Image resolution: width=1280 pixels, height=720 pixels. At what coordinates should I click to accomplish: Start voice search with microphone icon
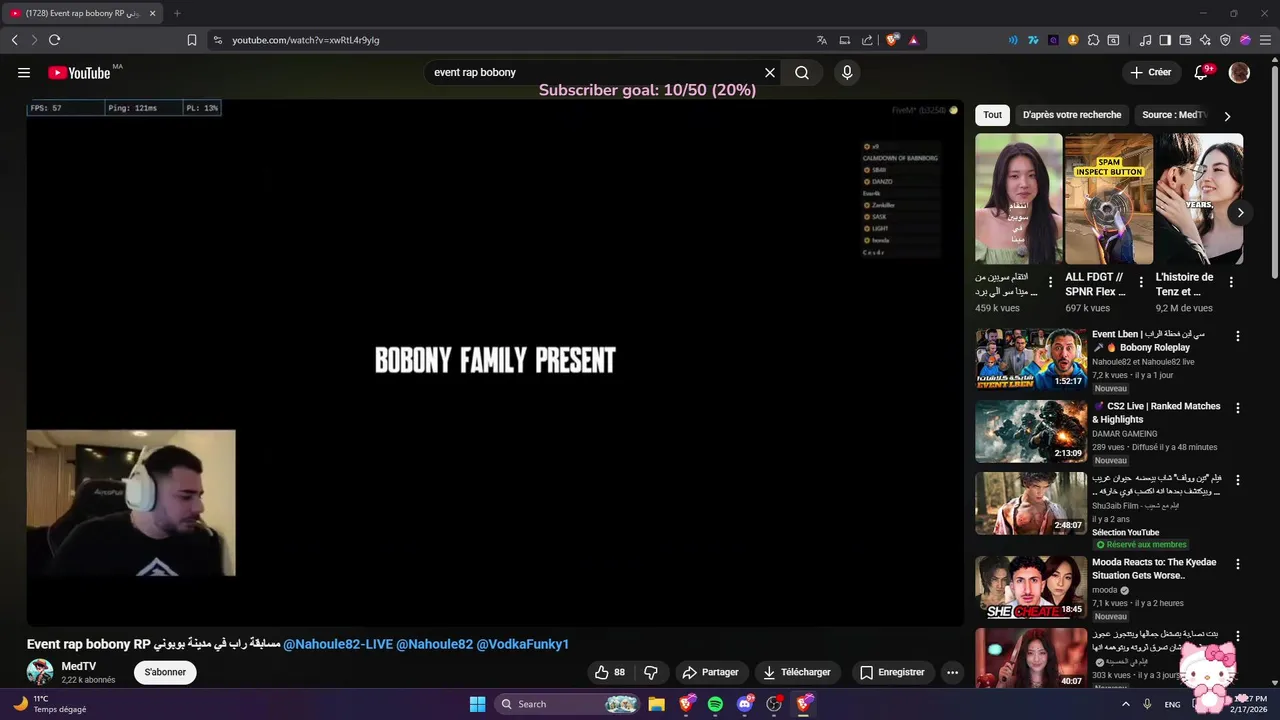[847, 72]
